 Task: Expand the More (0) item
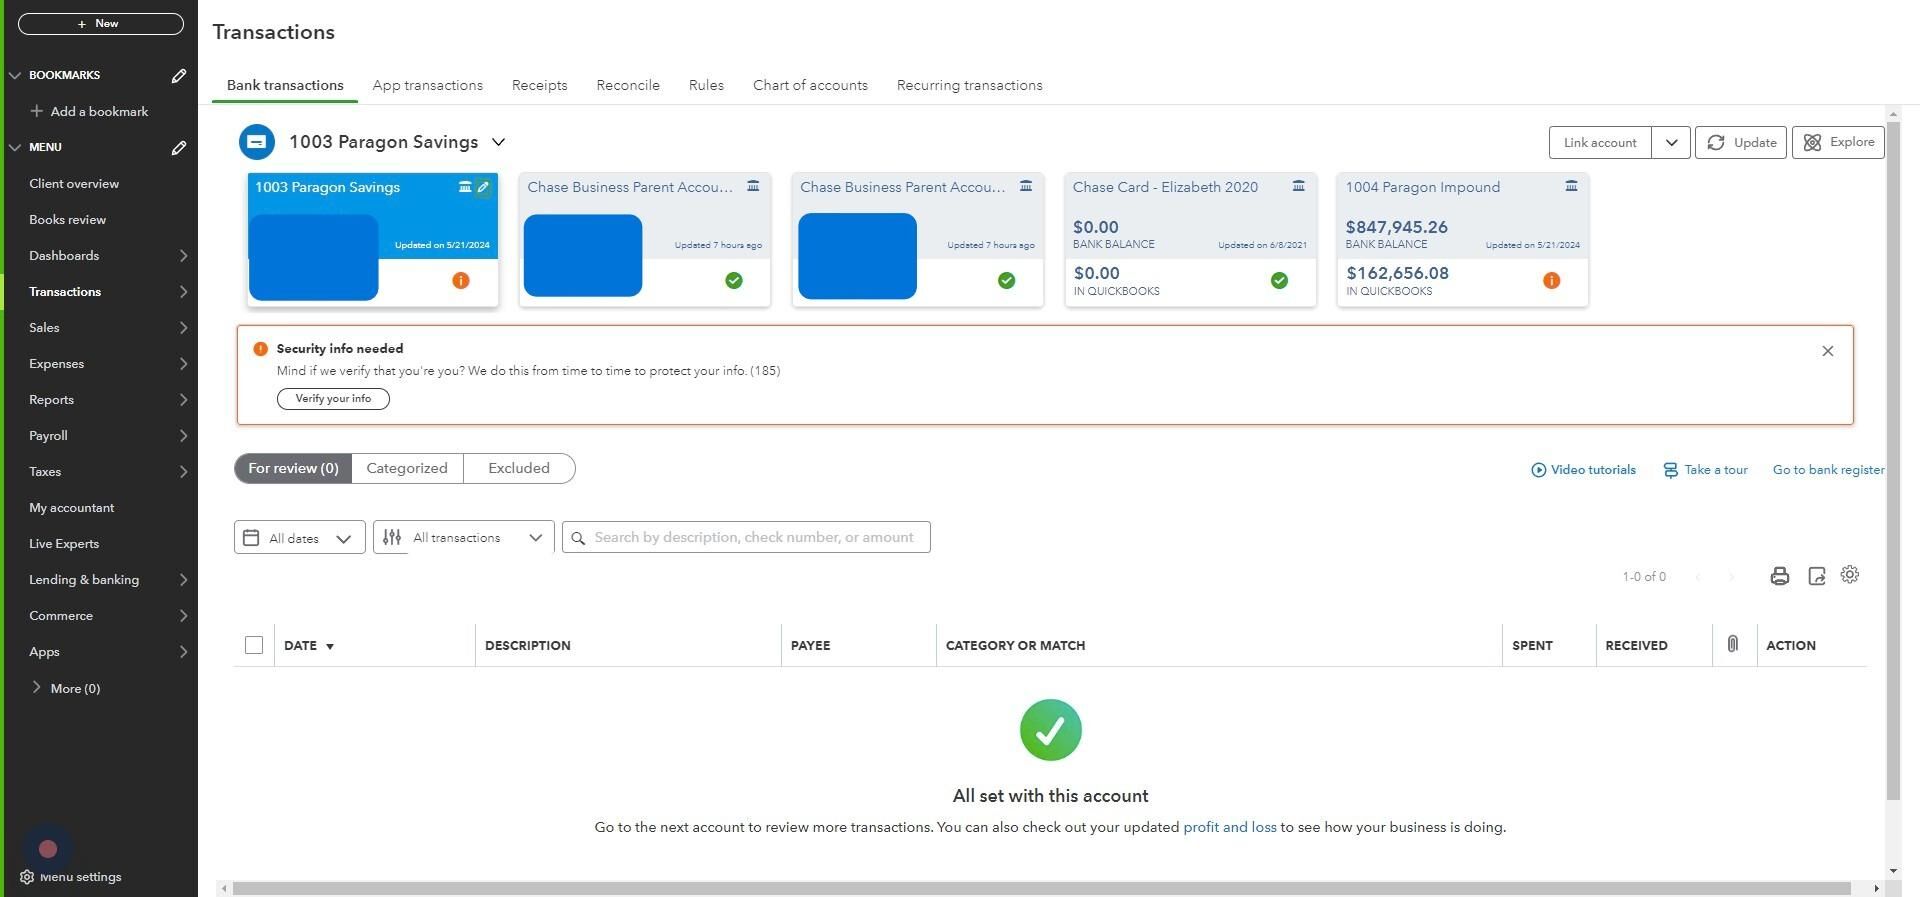65,689
